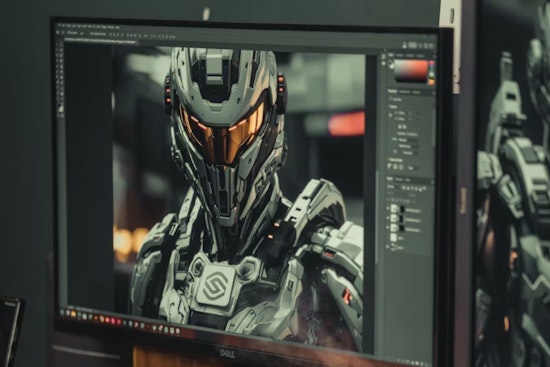Image resolution: width=550 pixels, height=367 pixels.
Task: Click the canvas height field in Properties
Action: pyautogui.click(x=402, y=119)
